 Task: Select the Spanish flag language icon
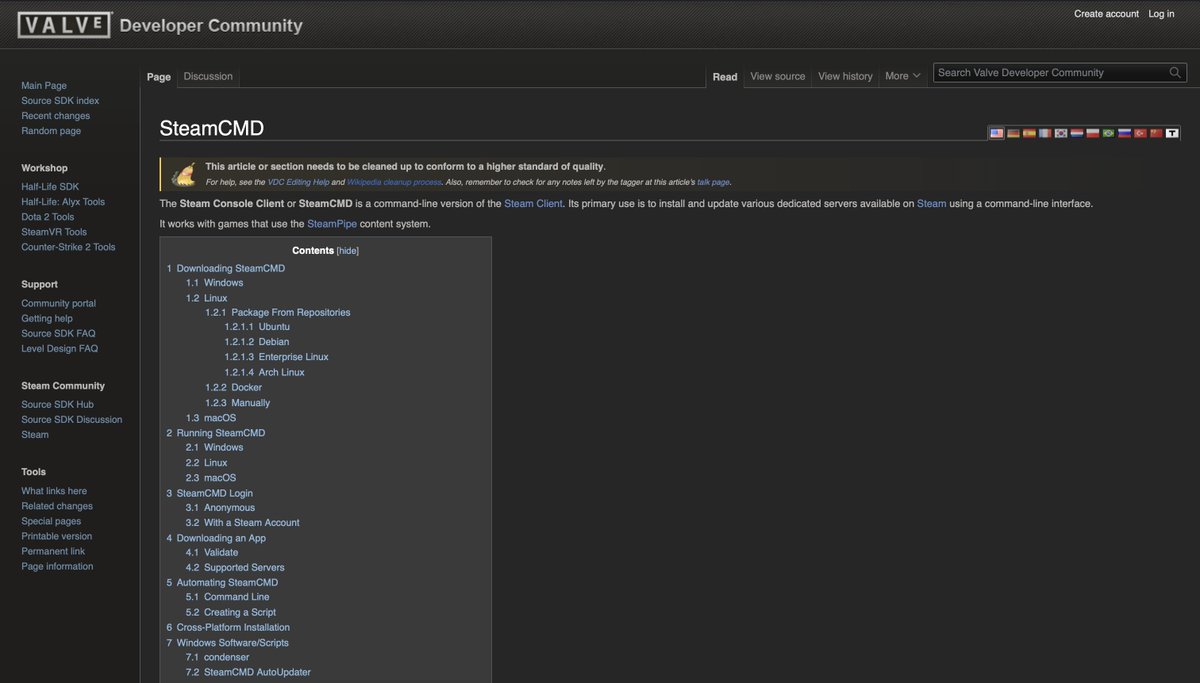(x=1029, y=133)
